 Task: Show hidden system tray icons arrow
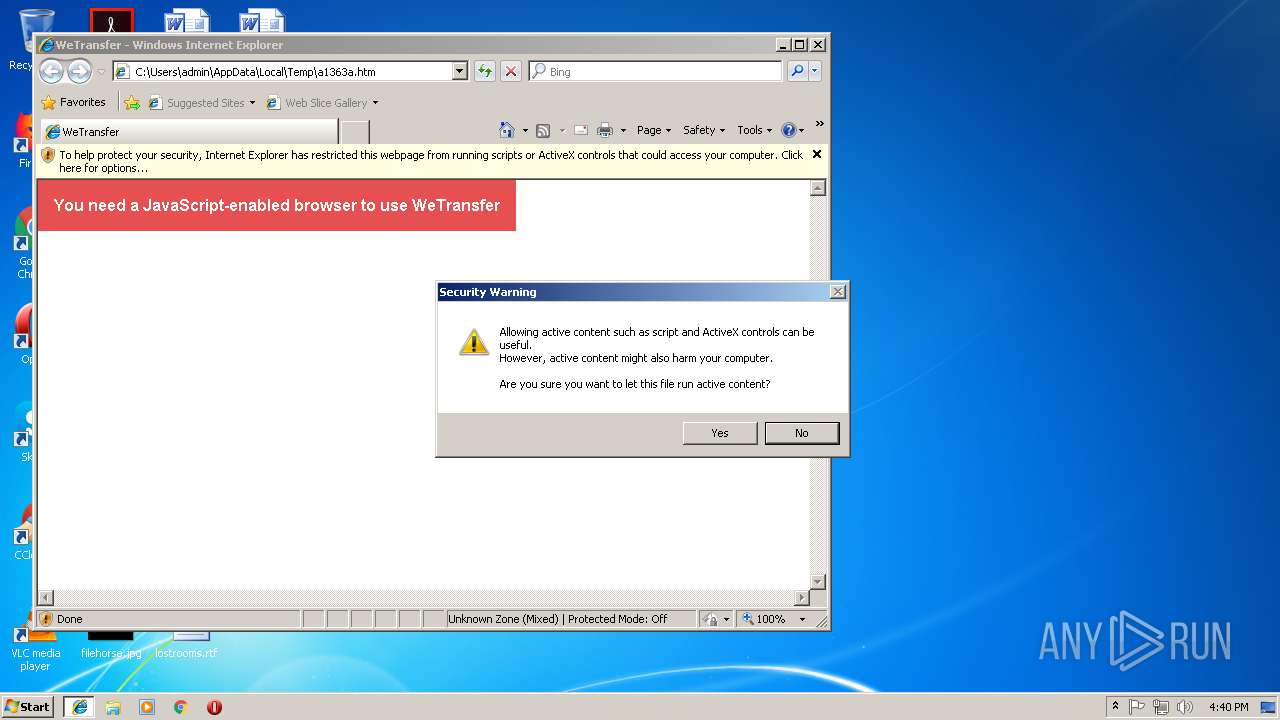pyautogui.click(x=1115, y=707)
